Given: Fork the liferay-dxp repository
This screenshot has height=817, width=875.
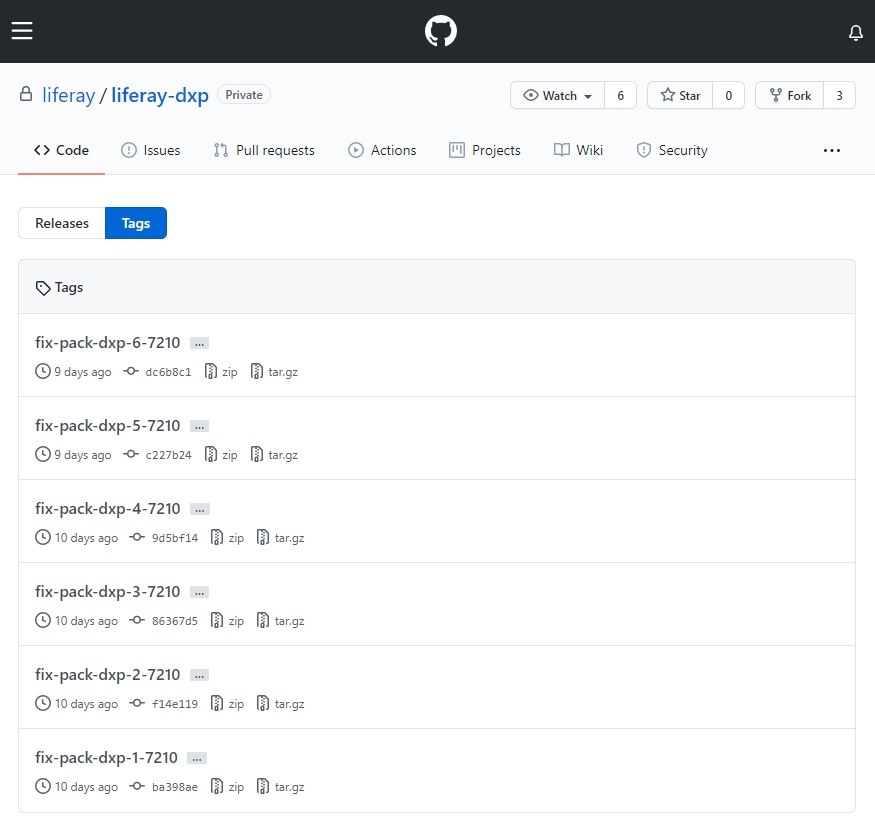Looking at the screenshot, I should click(789, 96).
